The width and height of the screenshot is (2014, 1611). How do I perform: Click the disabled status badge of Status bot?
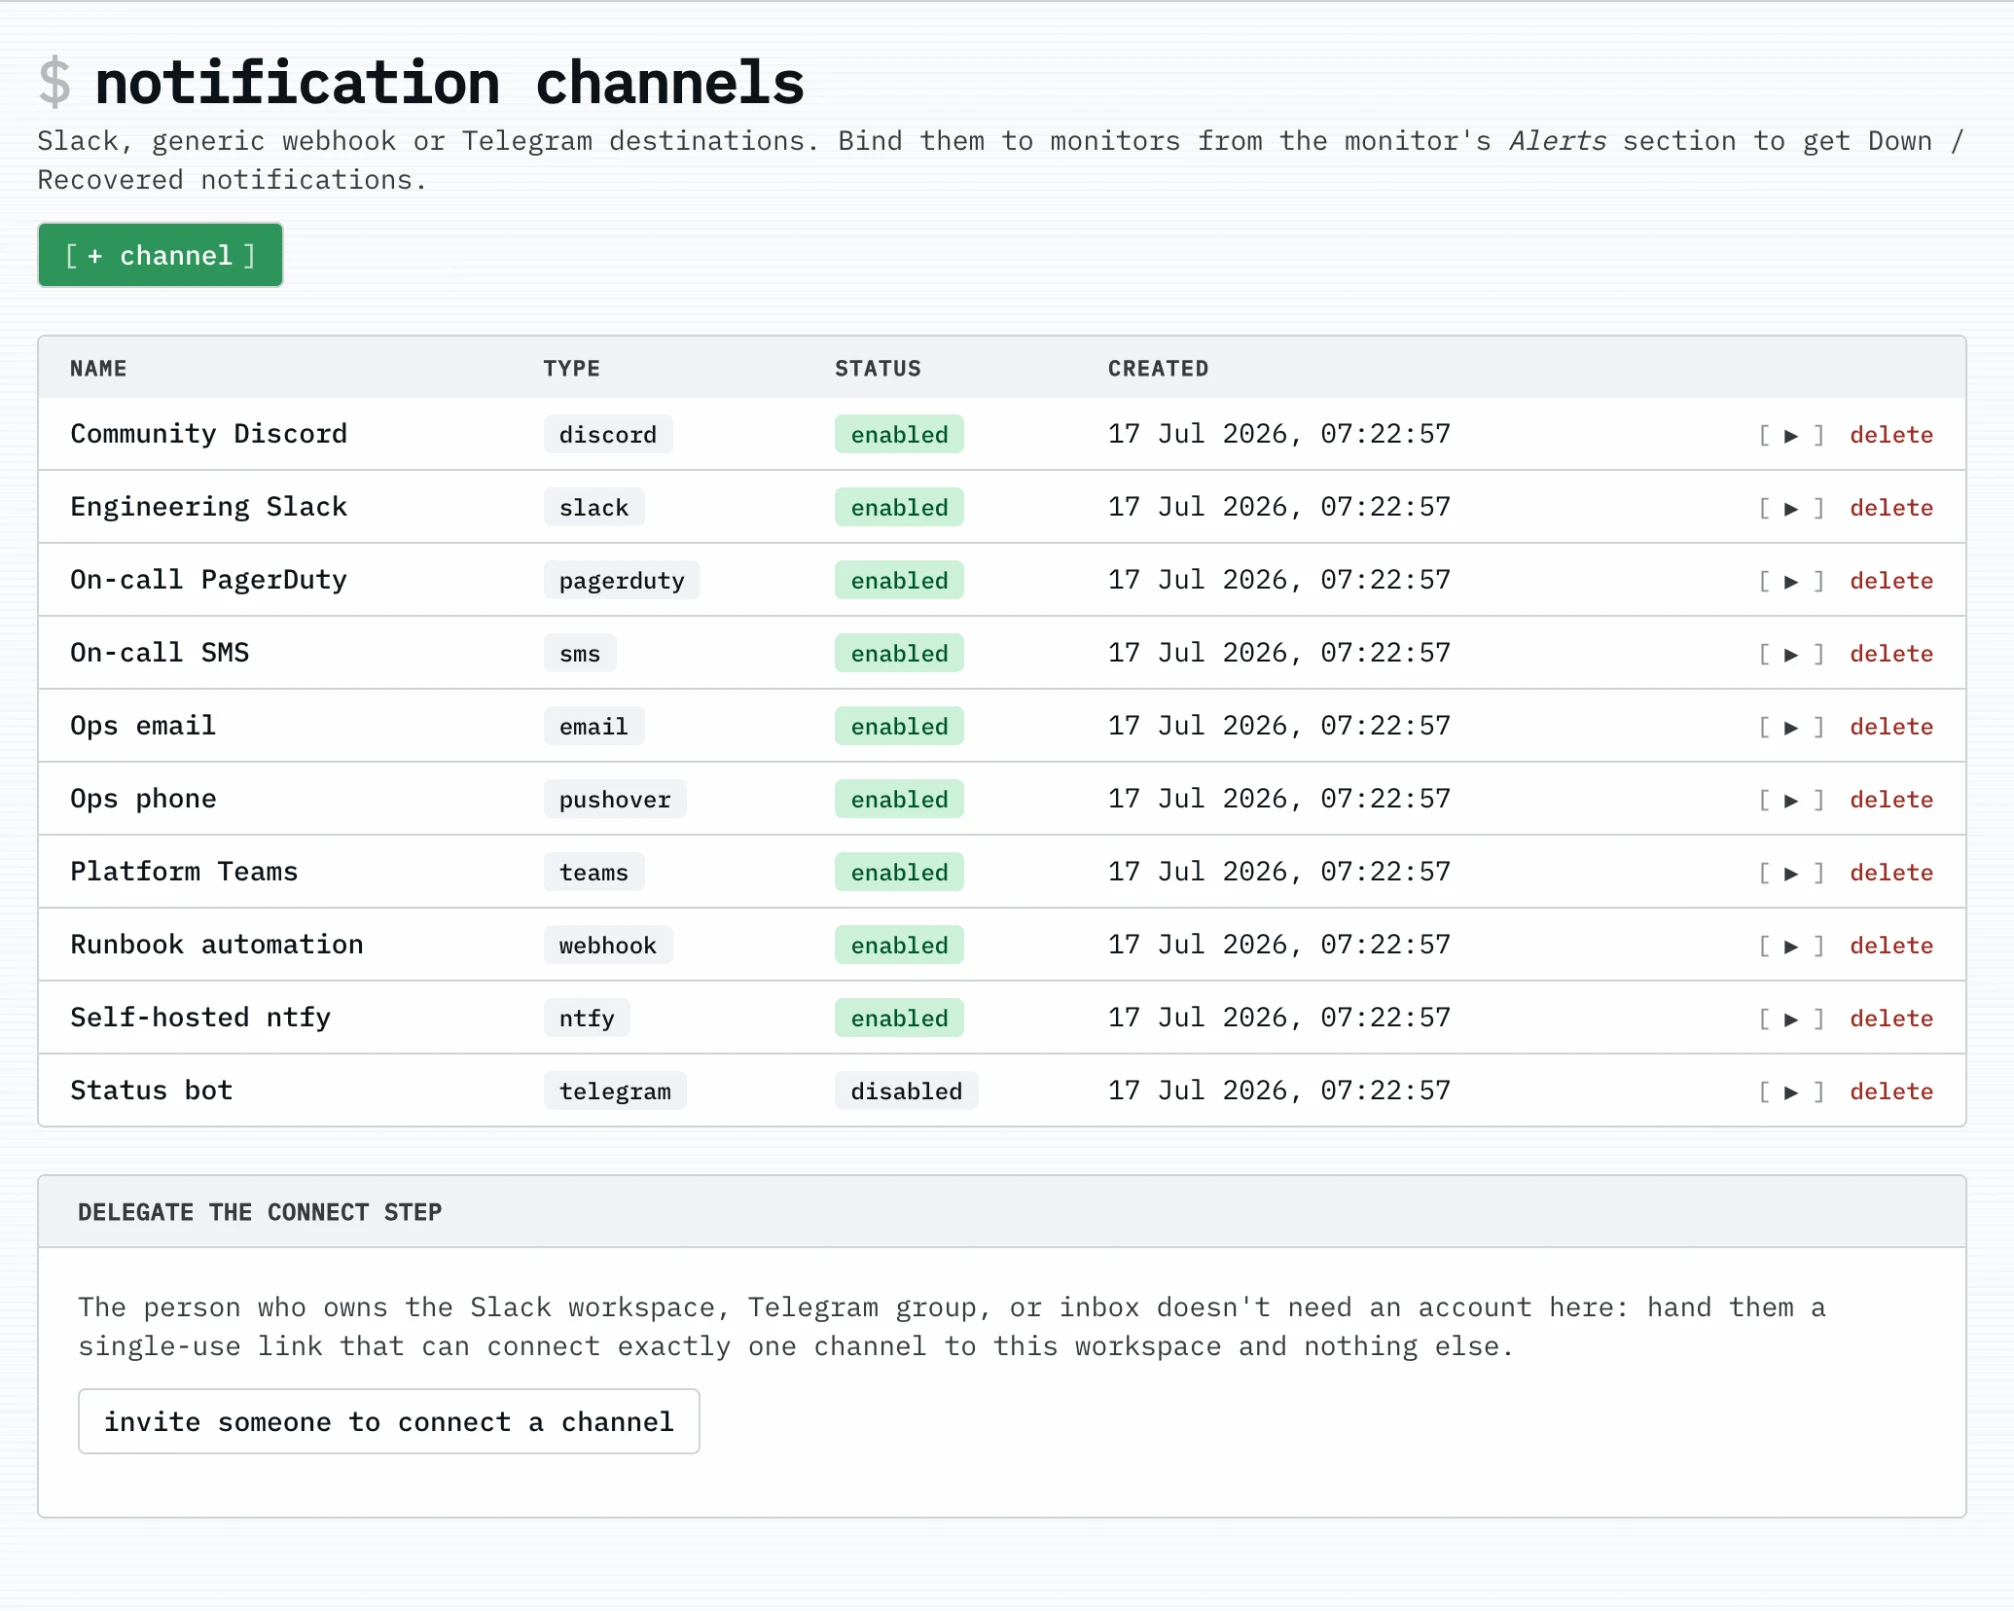[906, 1092]
